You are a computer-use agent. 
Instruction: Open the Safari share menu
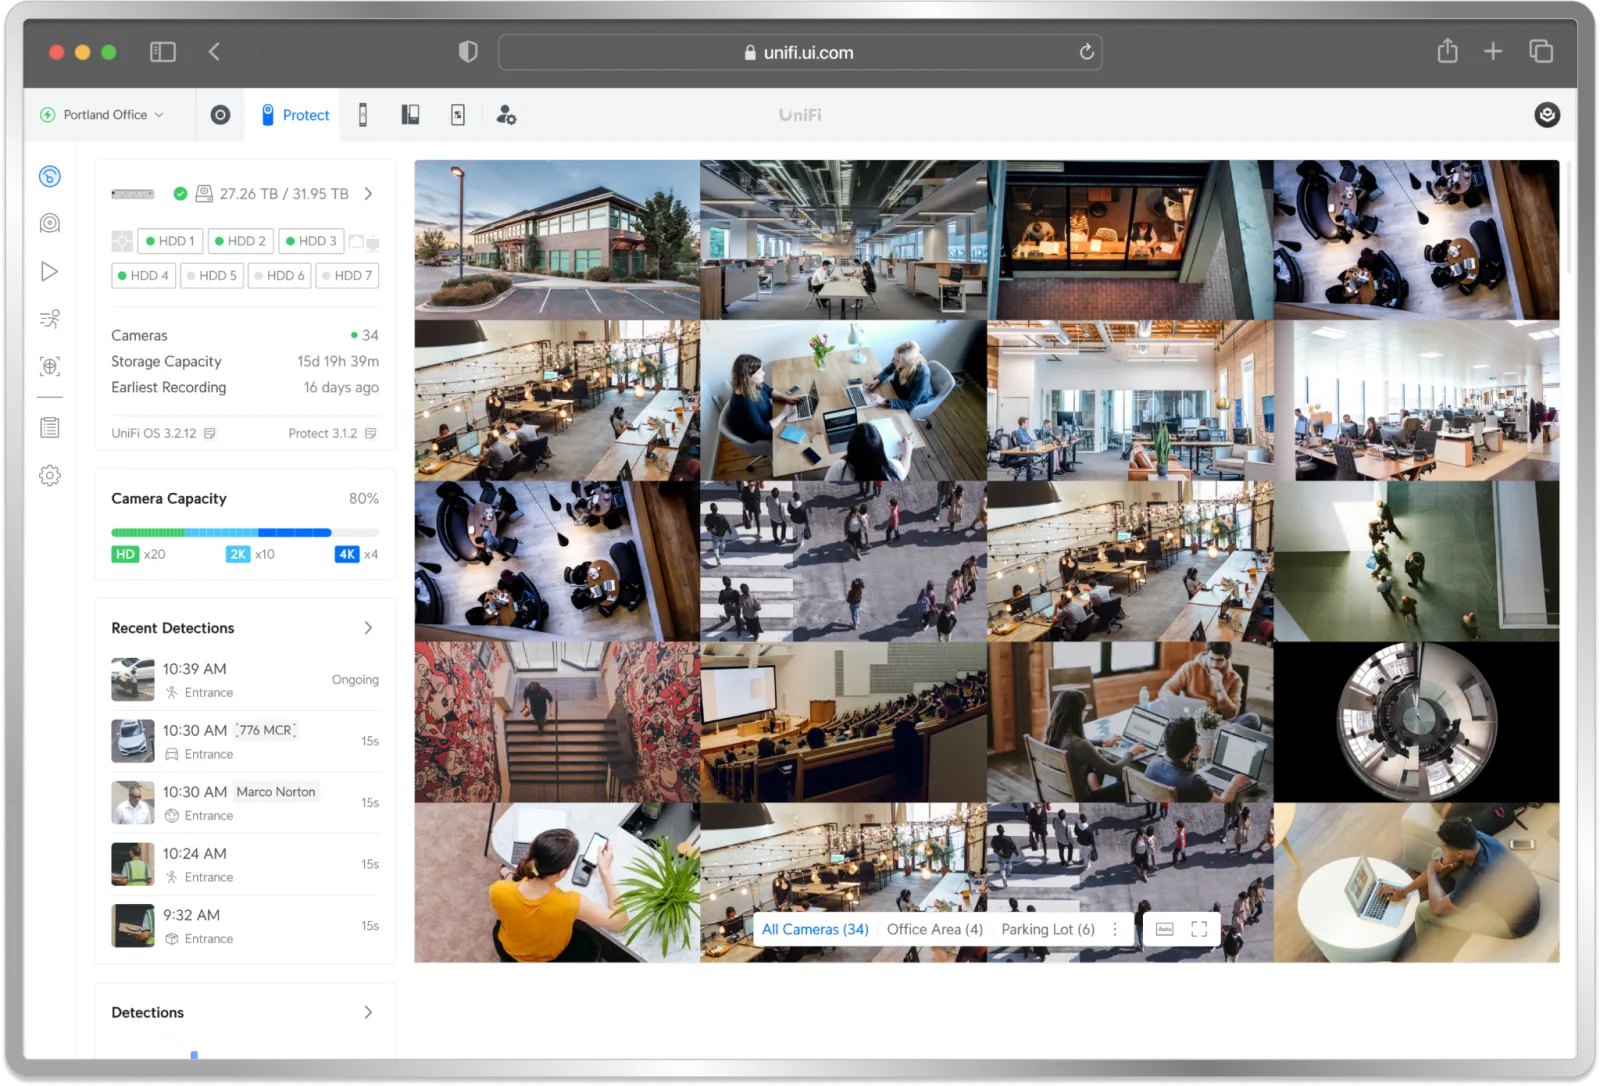tap(1447, 51)
